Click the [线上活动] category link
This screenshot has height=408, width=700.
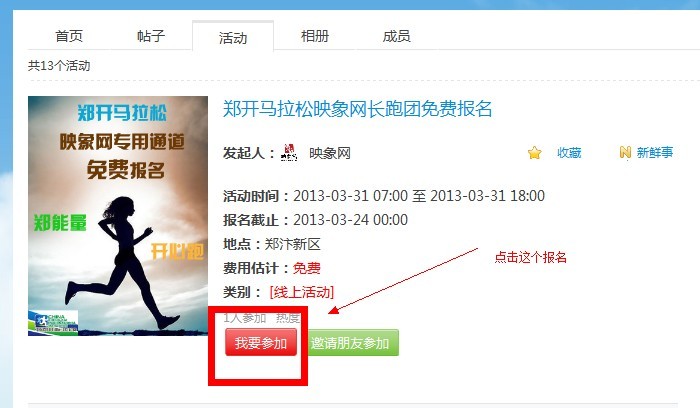[x=302, y=292]
